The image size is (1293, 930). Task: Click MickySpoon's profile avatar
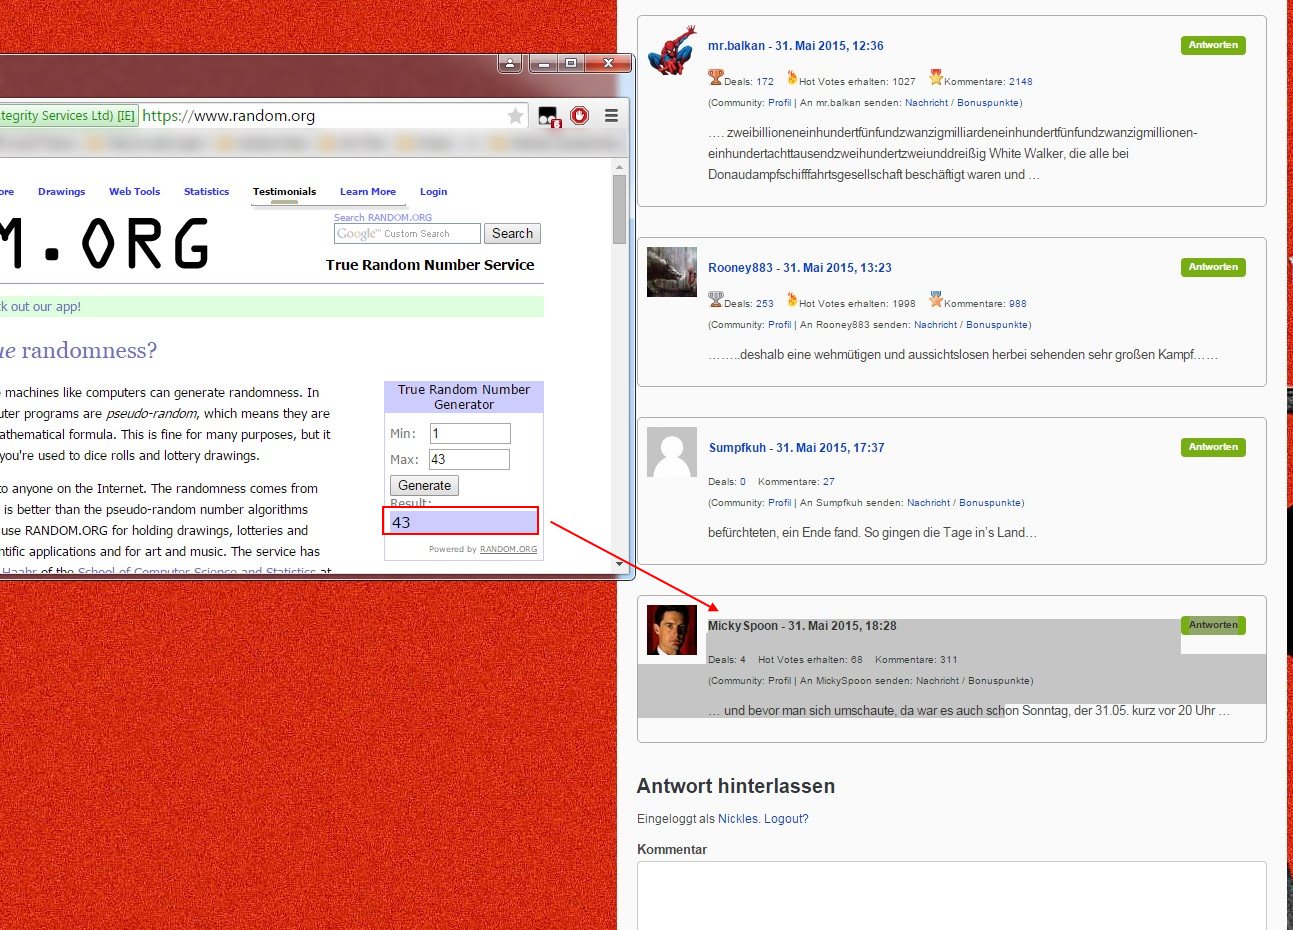click(x=671, y=630)
